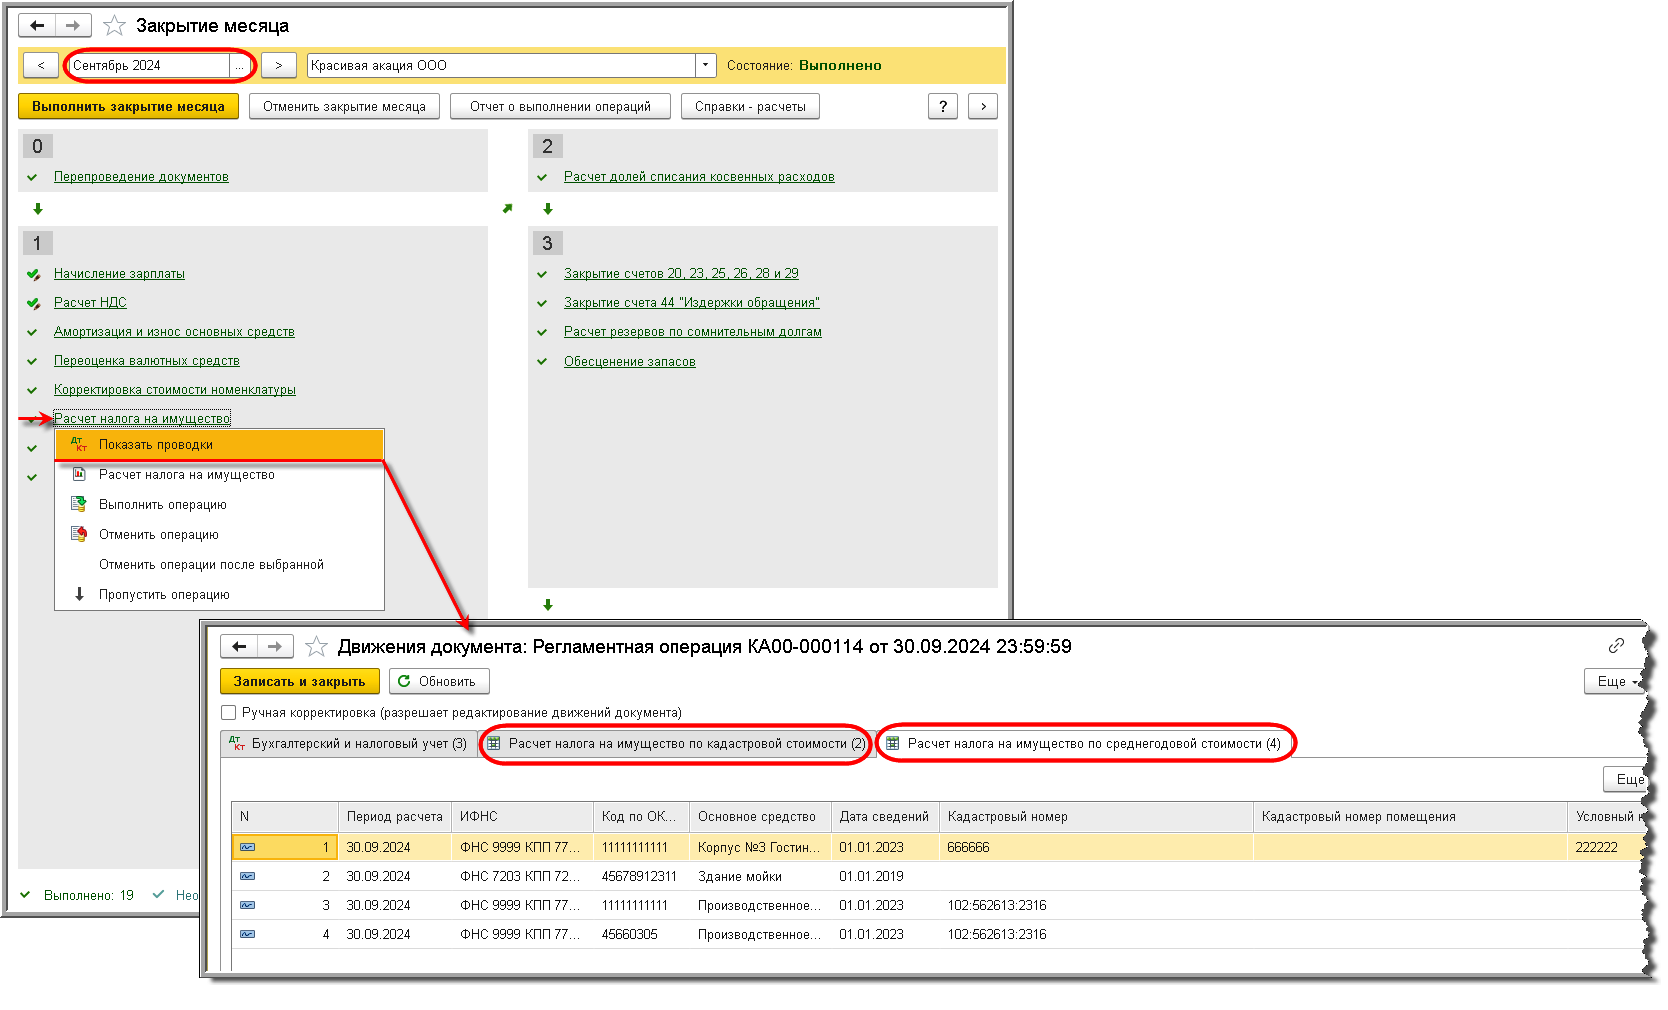Viewport: 1668px width, 1010px height.
Task: Click Отменить закрытие месяца button
Action: 344,106
